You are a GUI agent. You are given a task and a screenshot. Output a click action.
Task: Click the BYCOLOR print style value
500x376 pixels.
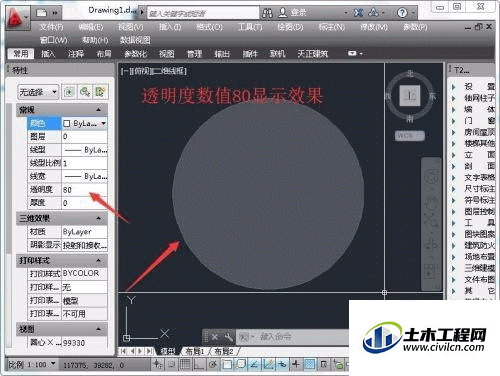coord(85,273)
